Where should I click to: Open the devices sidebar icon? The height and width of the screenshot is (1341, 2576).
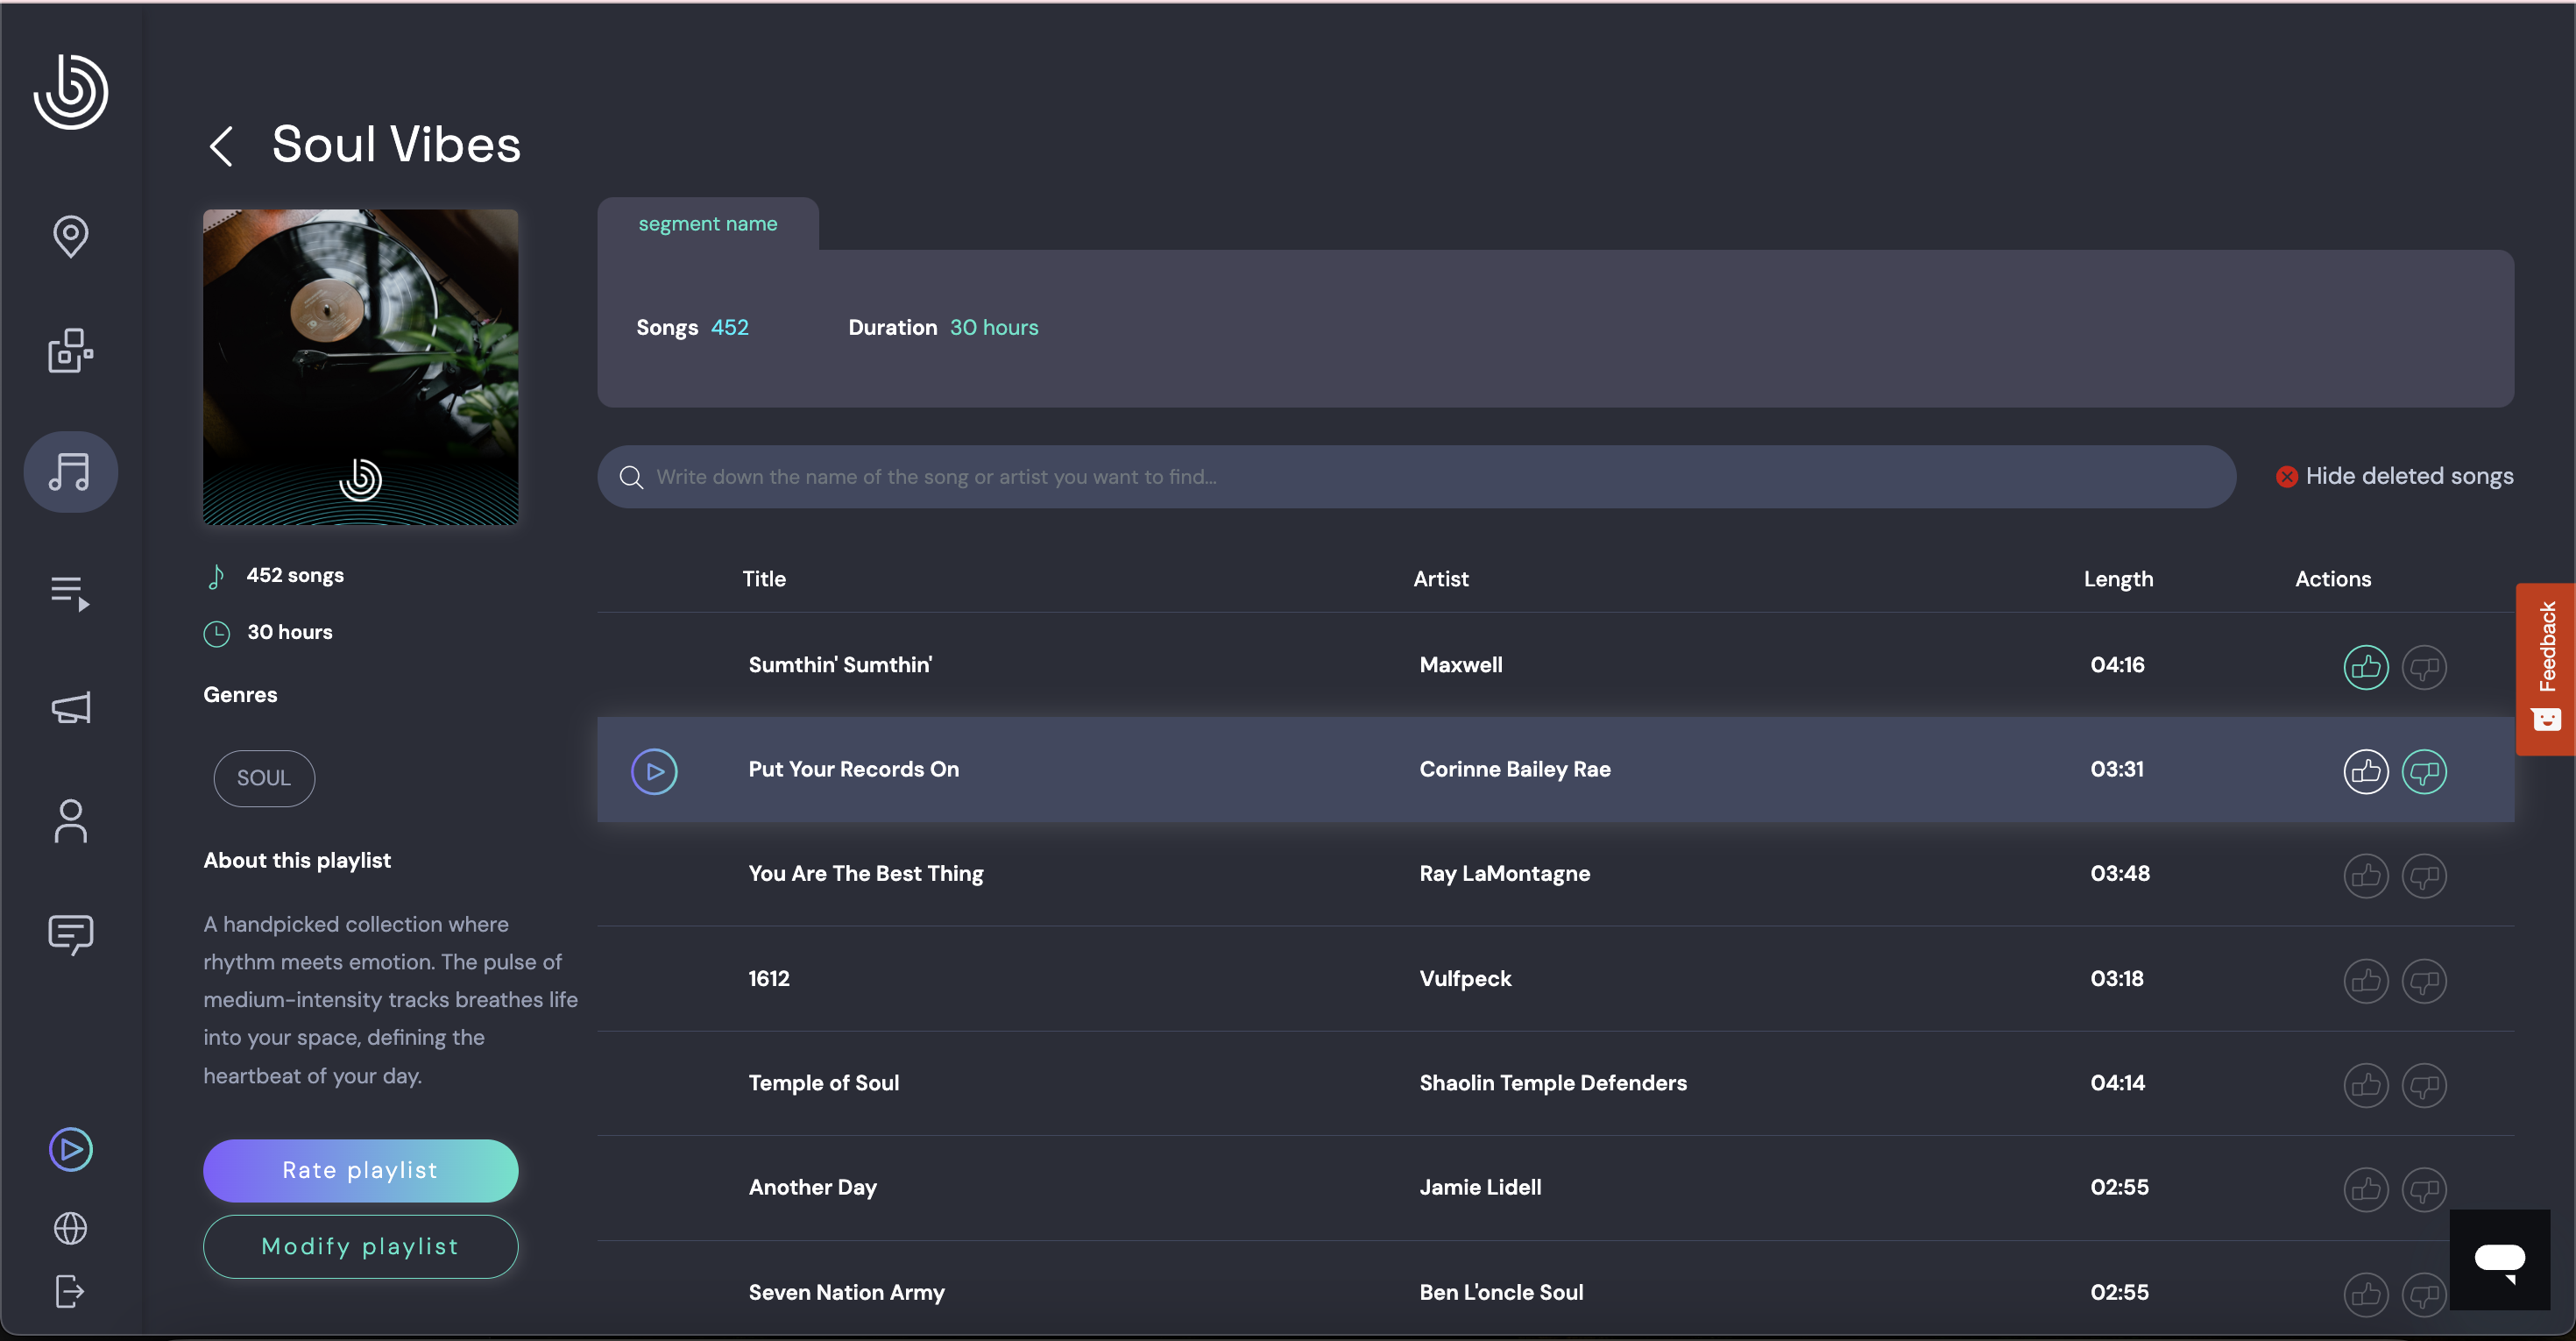(71, 351)
